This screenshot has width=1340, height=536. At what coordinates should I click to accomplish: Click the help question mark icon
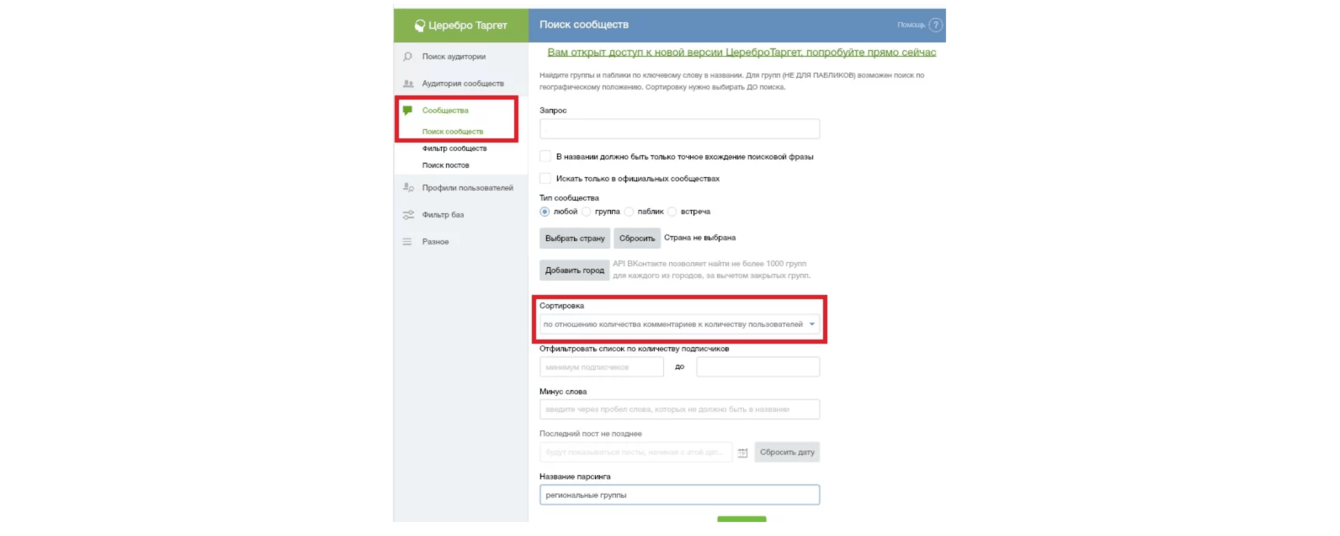click(935, 25)
